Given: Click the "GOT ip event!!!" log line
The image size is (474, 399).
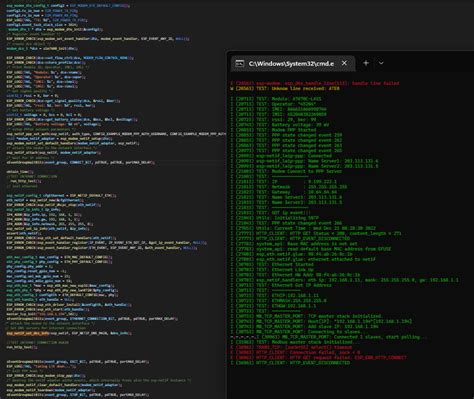Looking at the screenshot, I should [270, 212].
